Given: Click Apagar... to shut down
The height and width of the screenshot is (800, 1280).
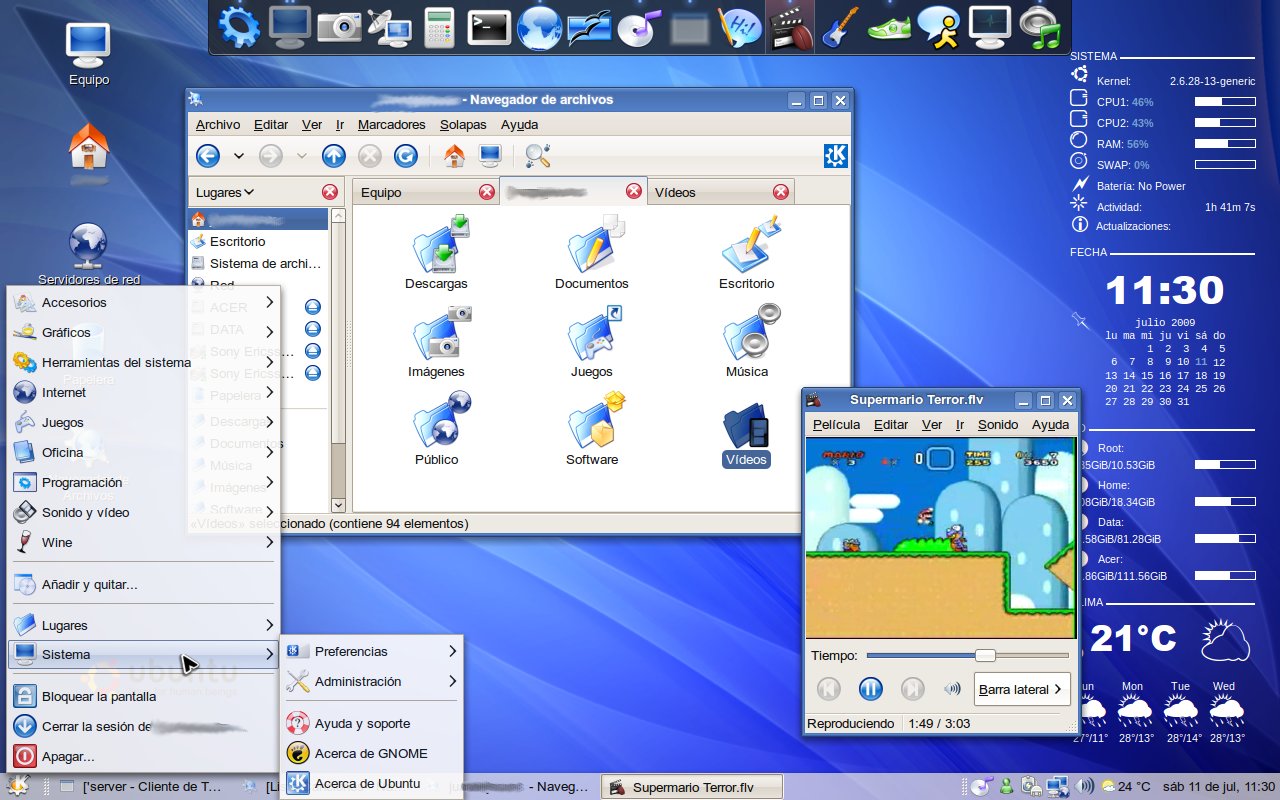Looking at the screenshot, I should coord(143,756).
